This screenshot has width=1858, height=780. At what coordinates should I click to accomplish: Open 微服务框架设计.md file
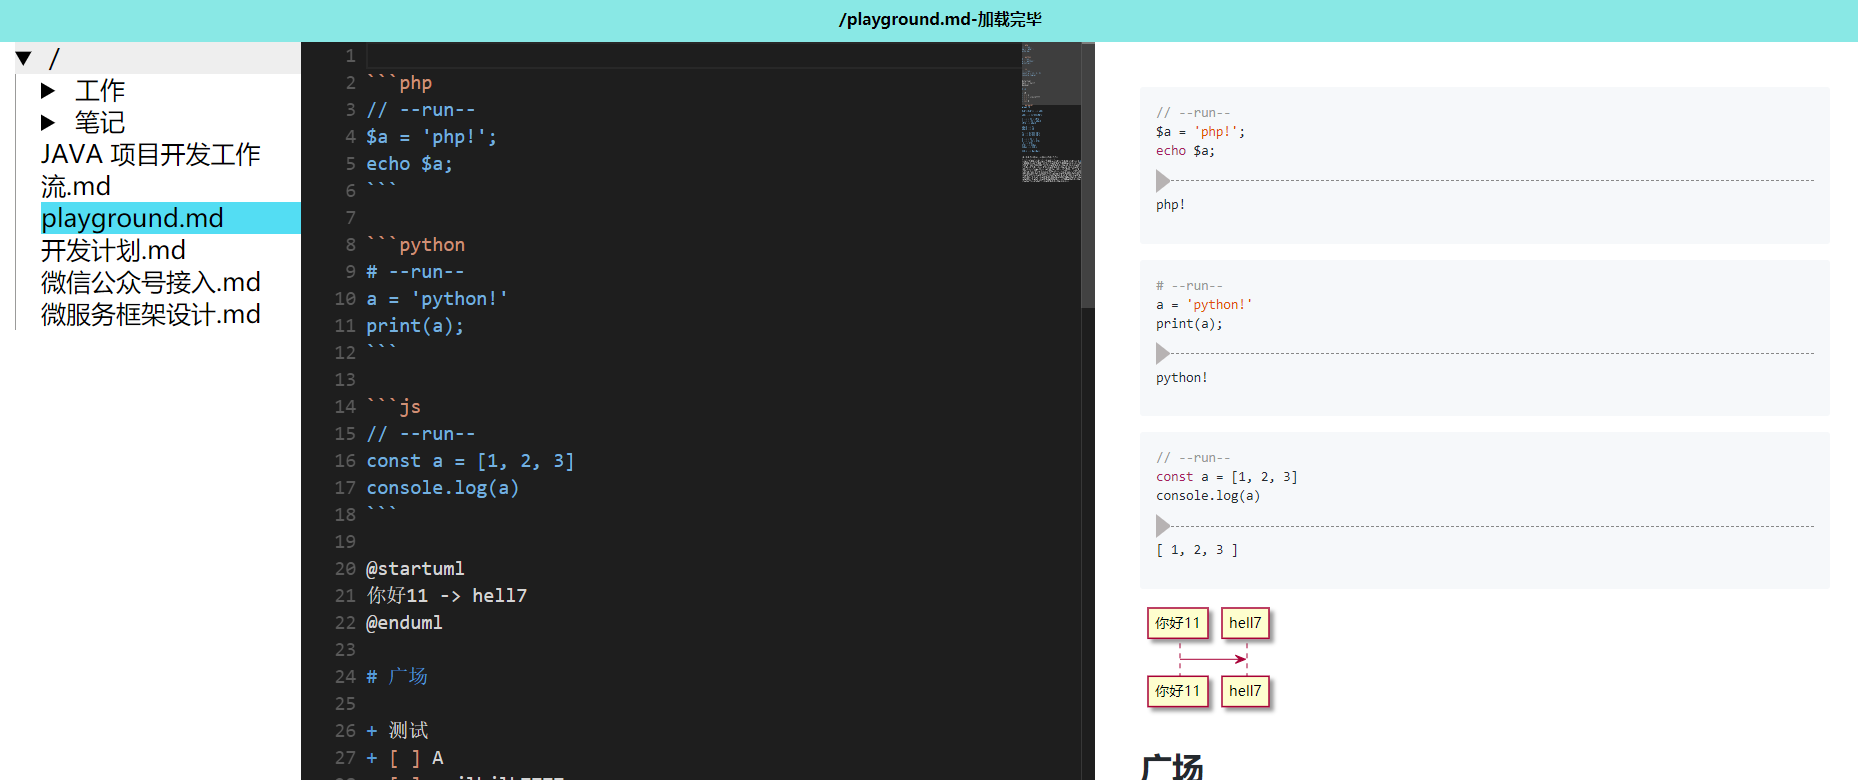pyautogui.click(x=150, y=314)
